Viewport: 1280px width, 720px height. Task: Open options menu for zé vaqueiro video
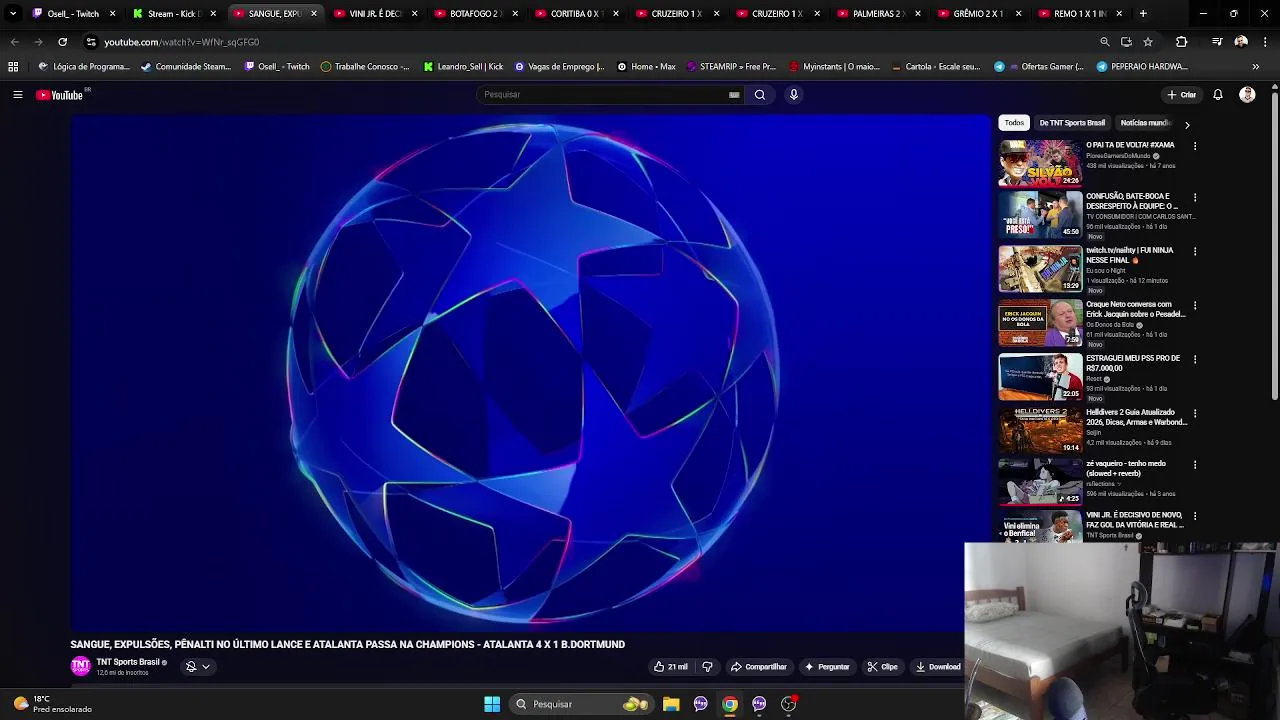tap(1195, 465)
